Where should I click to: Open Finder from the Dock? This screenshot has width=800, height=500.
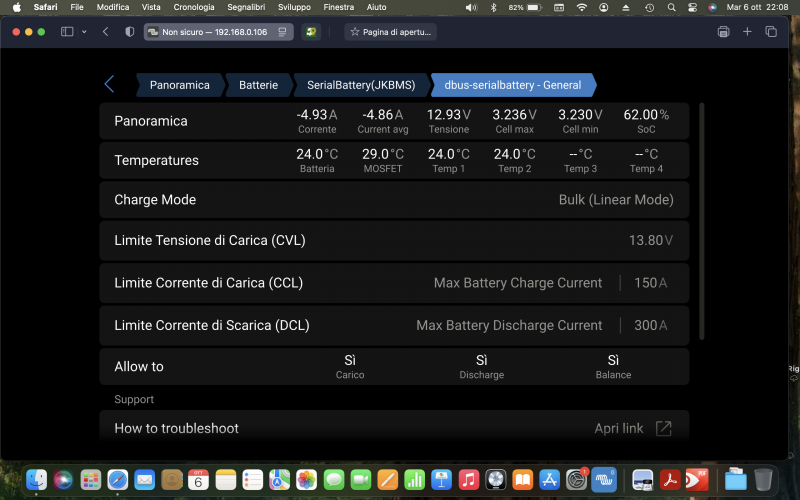pyautogui.click(x=37, y=480)
